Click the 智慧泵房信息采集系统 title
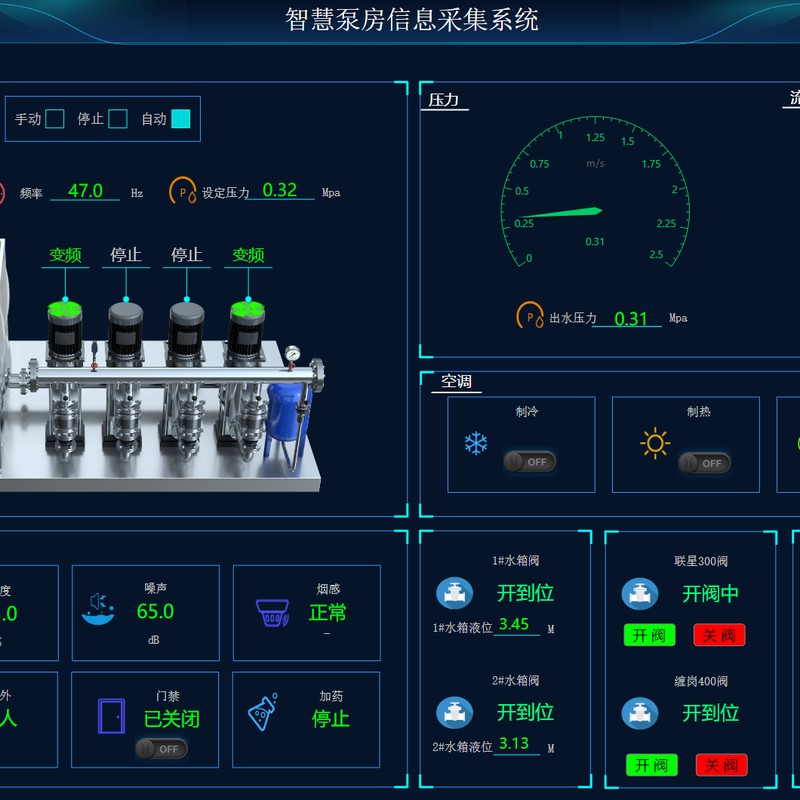Viewport: 800px width, 800px height. coord(412,20)
